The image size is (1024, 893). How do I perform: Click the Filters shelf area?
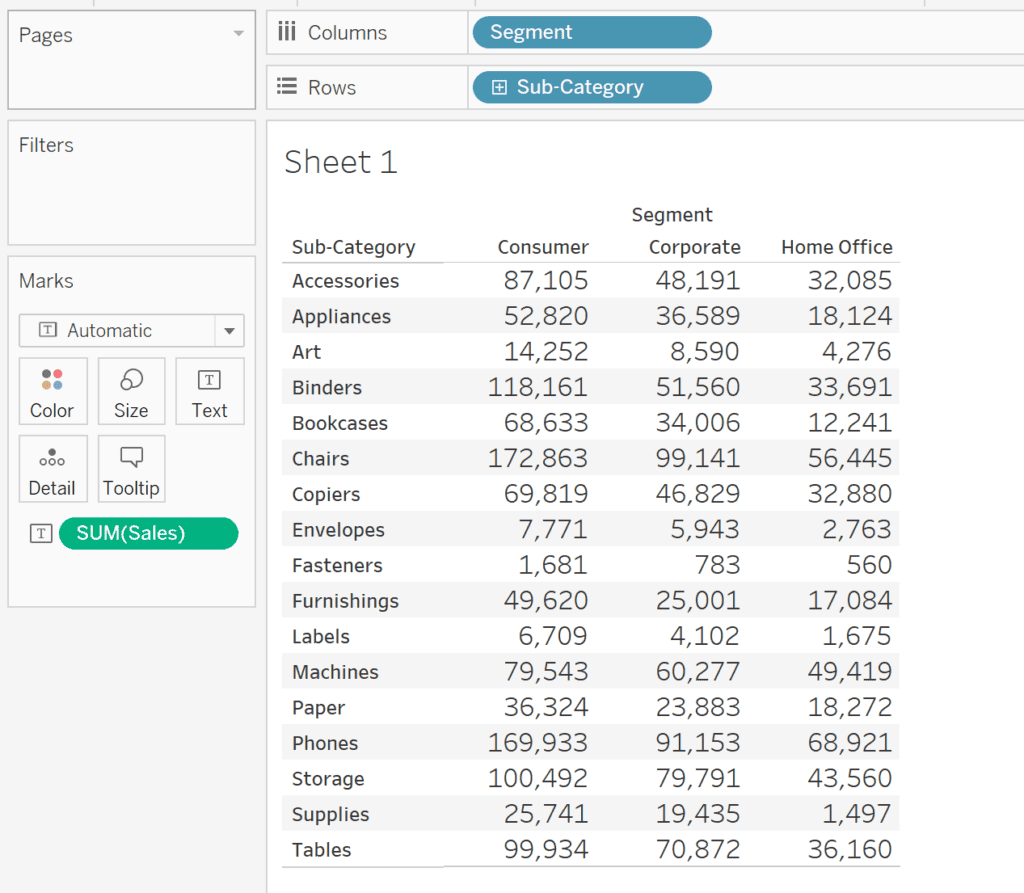131,190
